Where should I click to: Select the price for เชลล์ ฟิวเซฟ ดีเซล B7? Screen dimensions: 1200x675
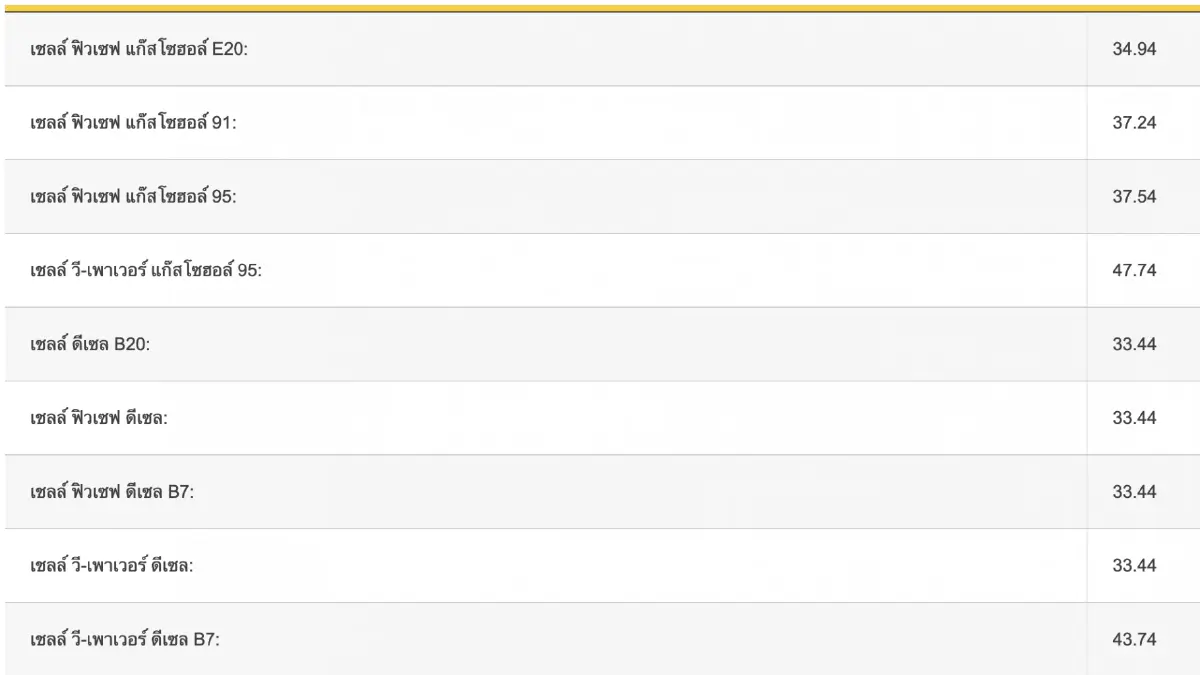[1134, 492]
